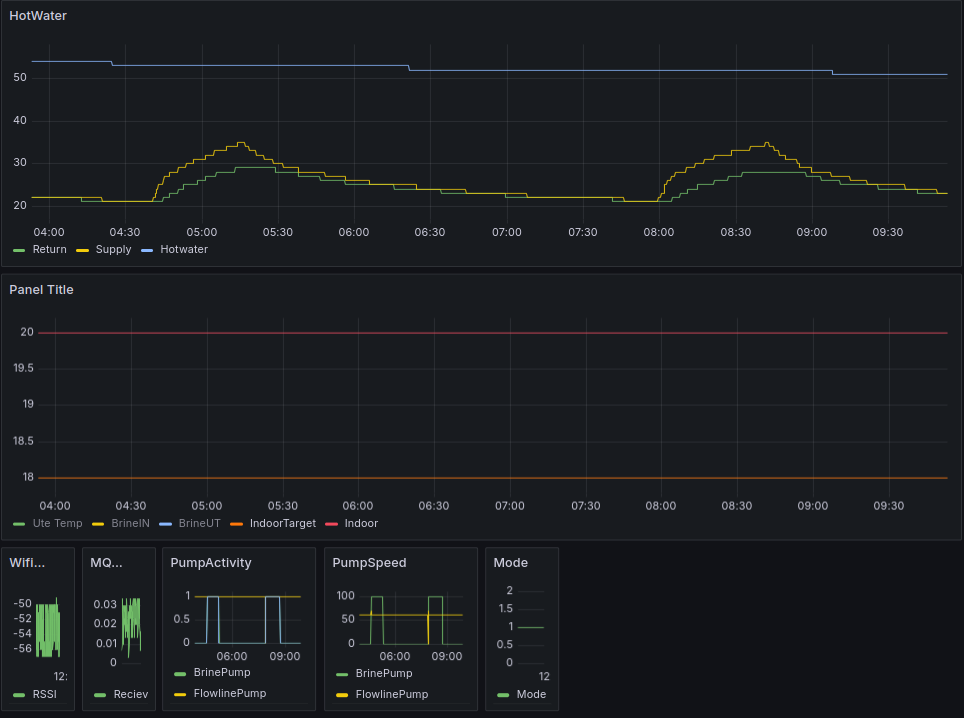The image size is (964, 718).
Task: Open the Wifi panel title menu
Action: click(27, 562)
